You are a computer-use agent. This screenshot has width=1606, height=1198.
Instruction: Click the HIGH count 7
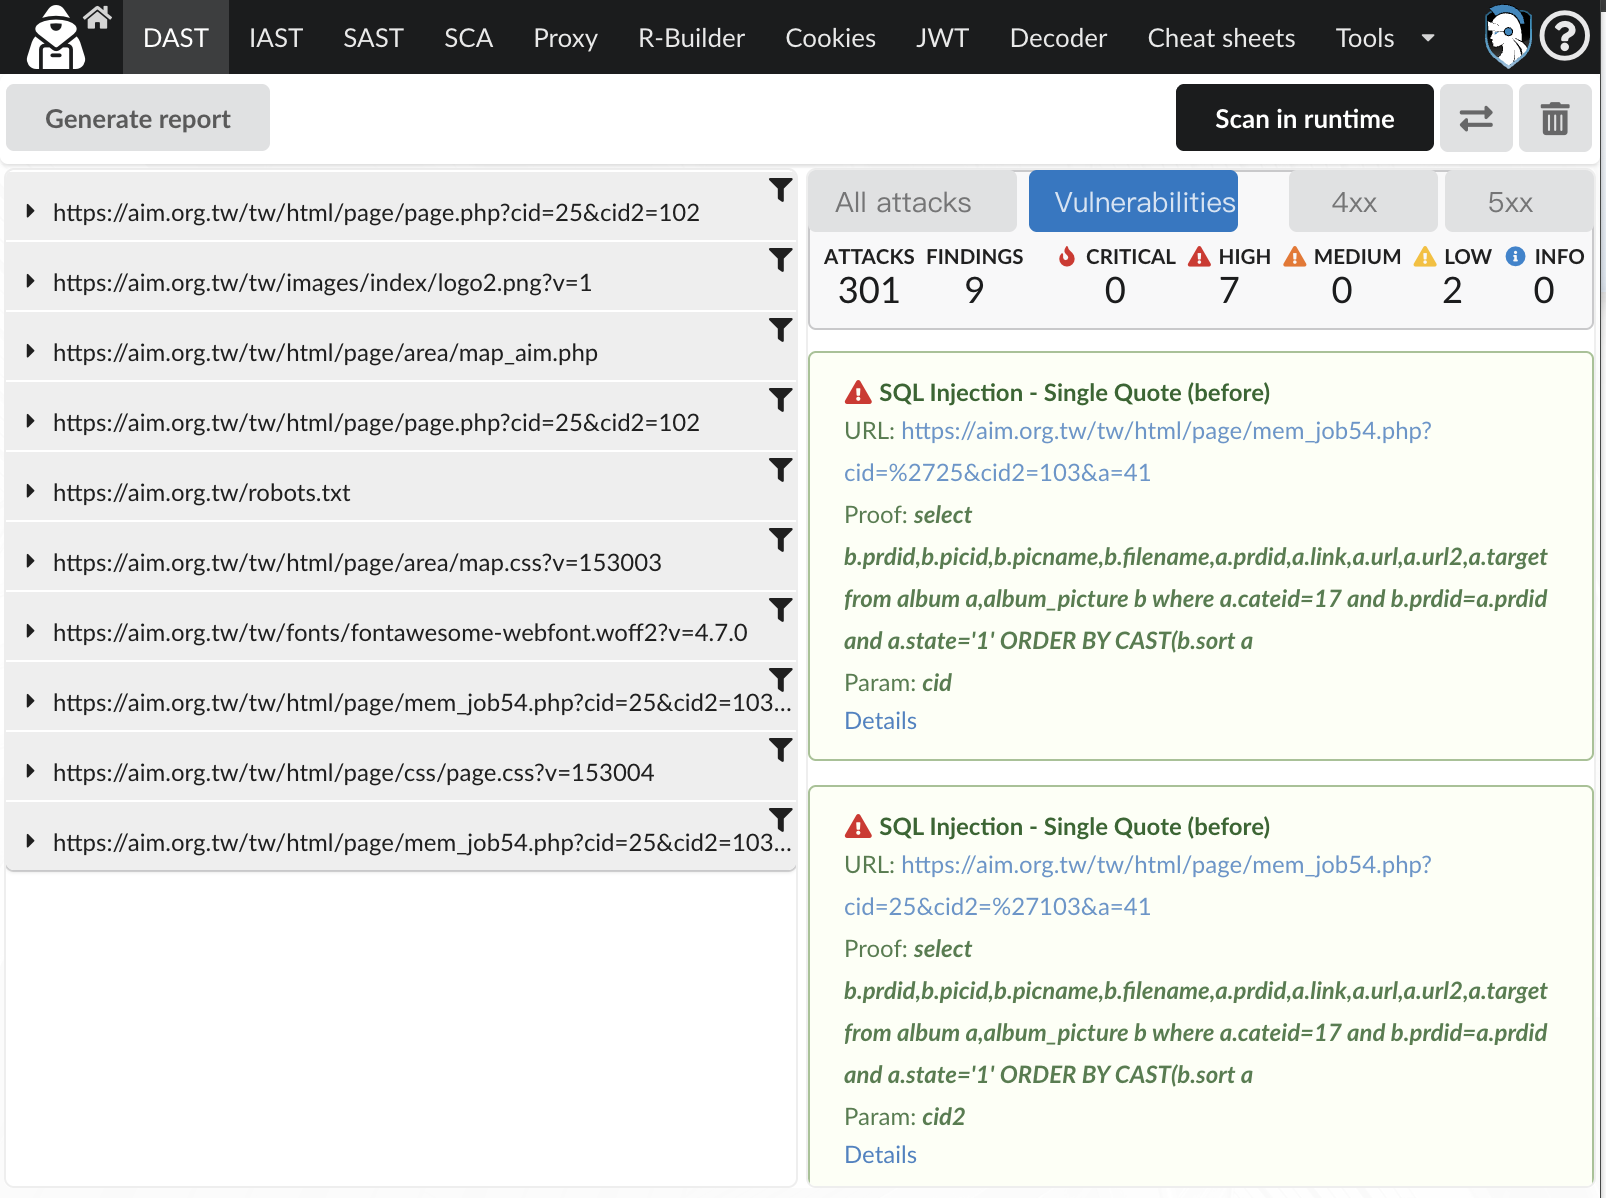pyautogui.click(x=1229, y=291)
